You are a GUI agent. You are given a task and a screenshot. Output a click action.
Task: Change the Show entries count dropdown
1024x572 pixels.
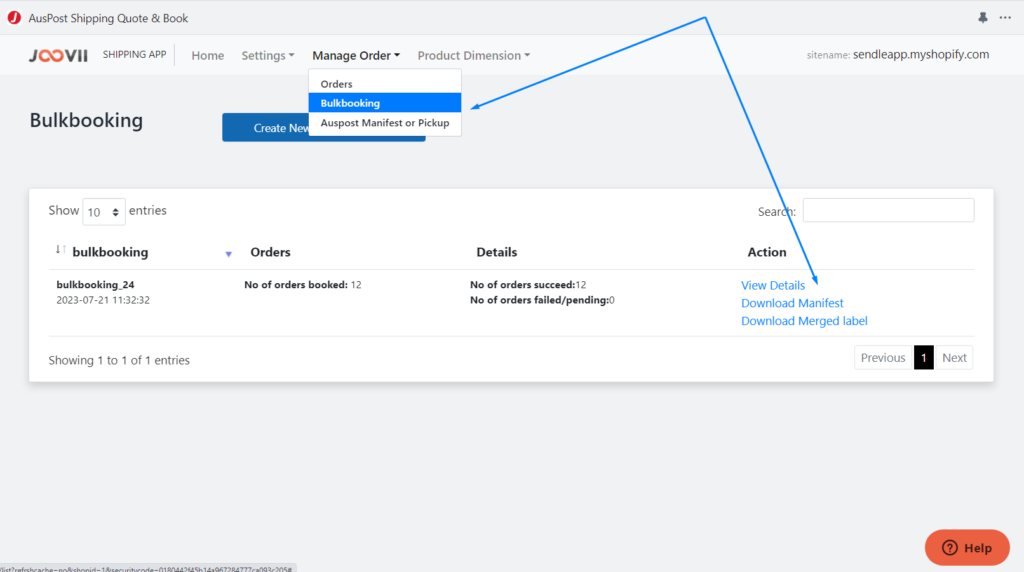click(104, 212)
